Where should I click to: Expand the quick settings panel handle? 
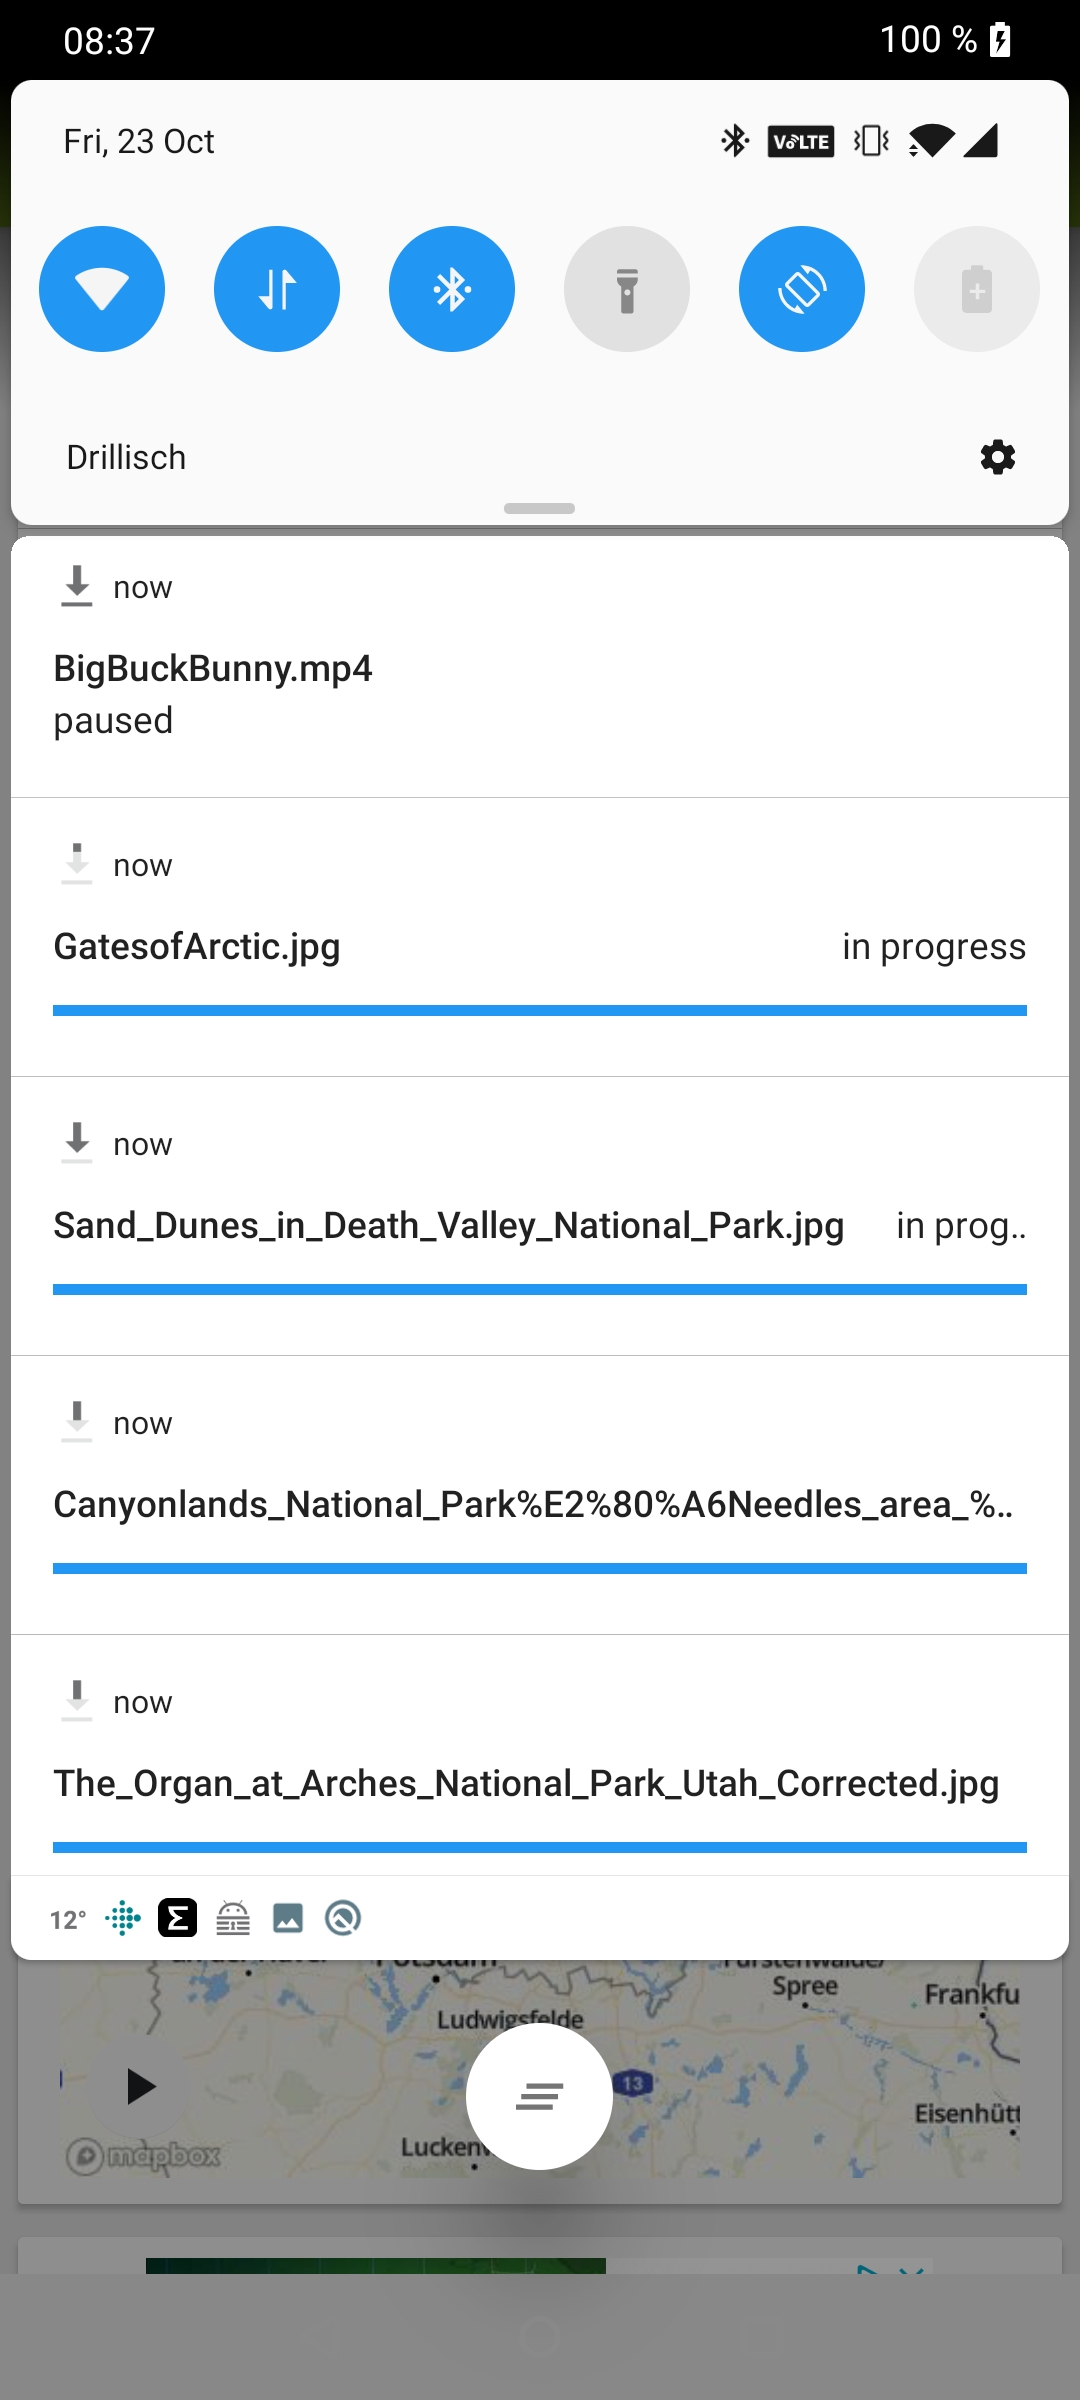tap(539, 509)
